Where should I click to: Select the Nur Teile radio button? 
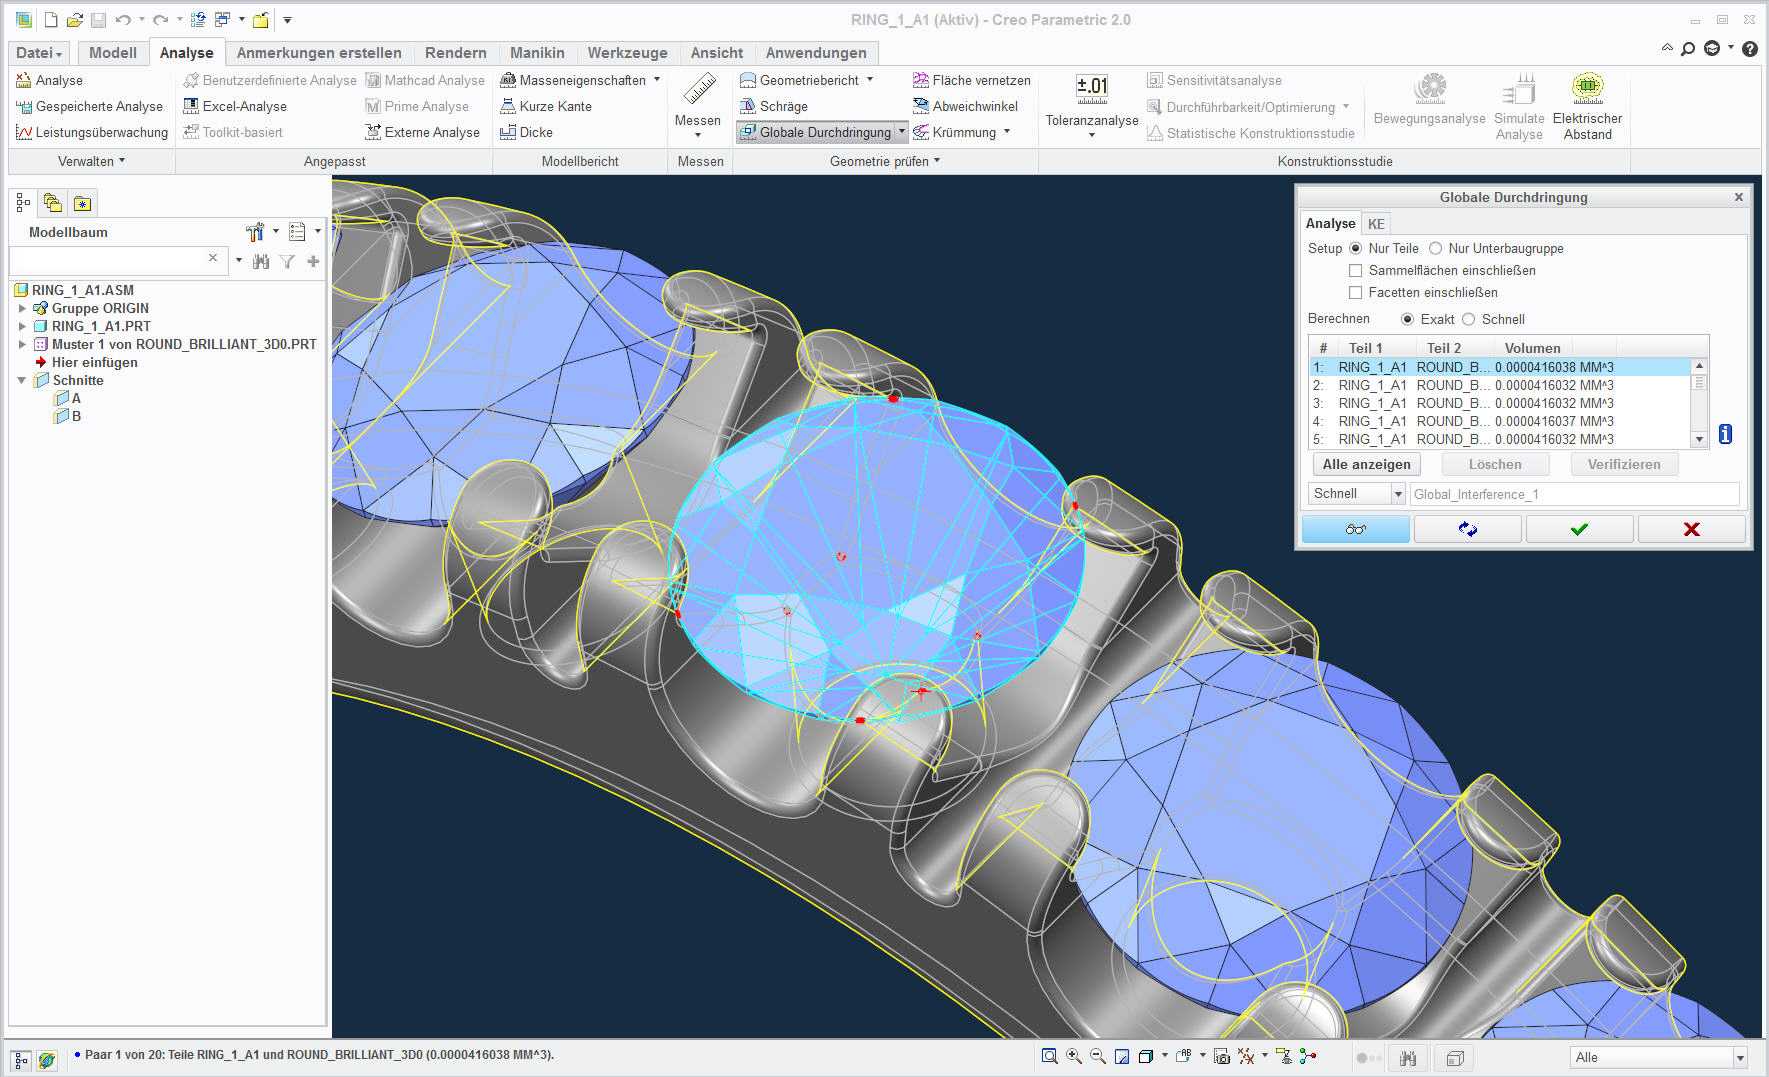point(1355,248)
